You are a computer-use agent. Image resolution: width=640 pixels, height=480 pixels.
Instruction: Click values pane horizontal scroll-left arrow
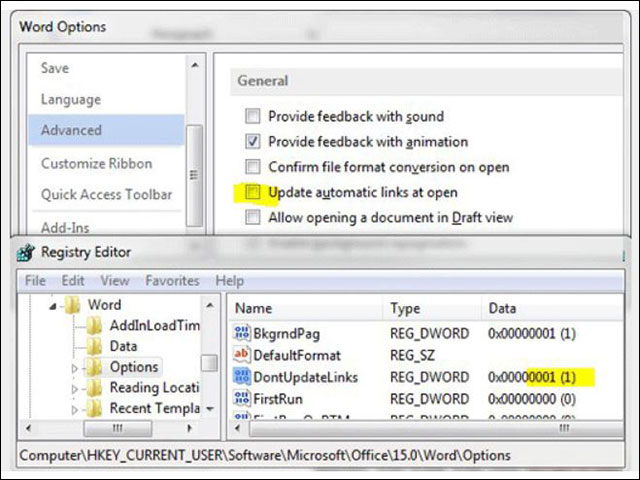[x=237, y=429]
